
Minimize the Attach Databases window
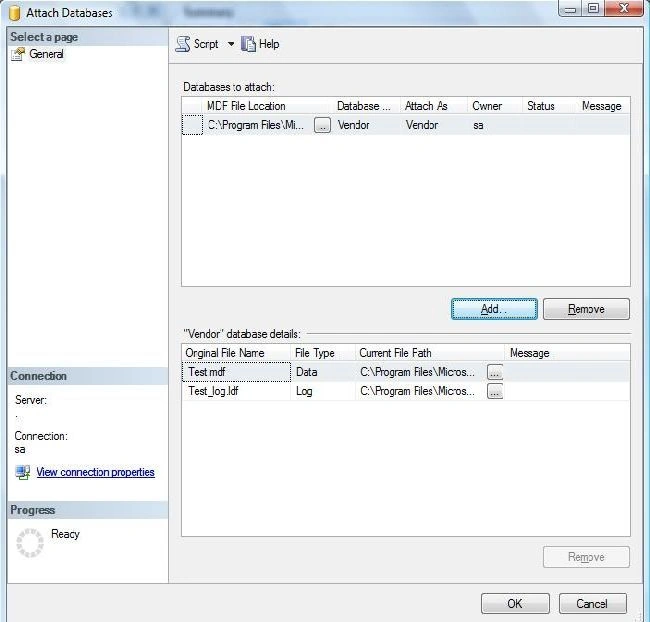(x=571, y=8)
